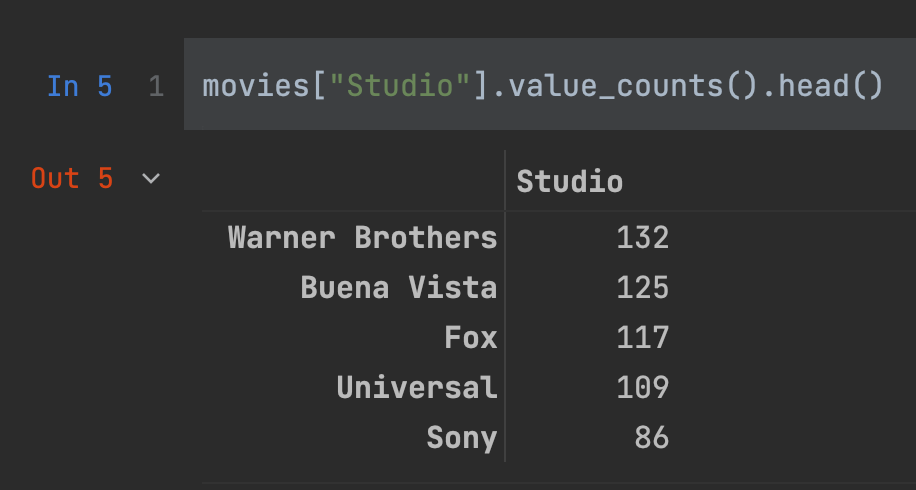Click the cell value 117
This screenshot has height=490, width=916.
click(643, 338)
